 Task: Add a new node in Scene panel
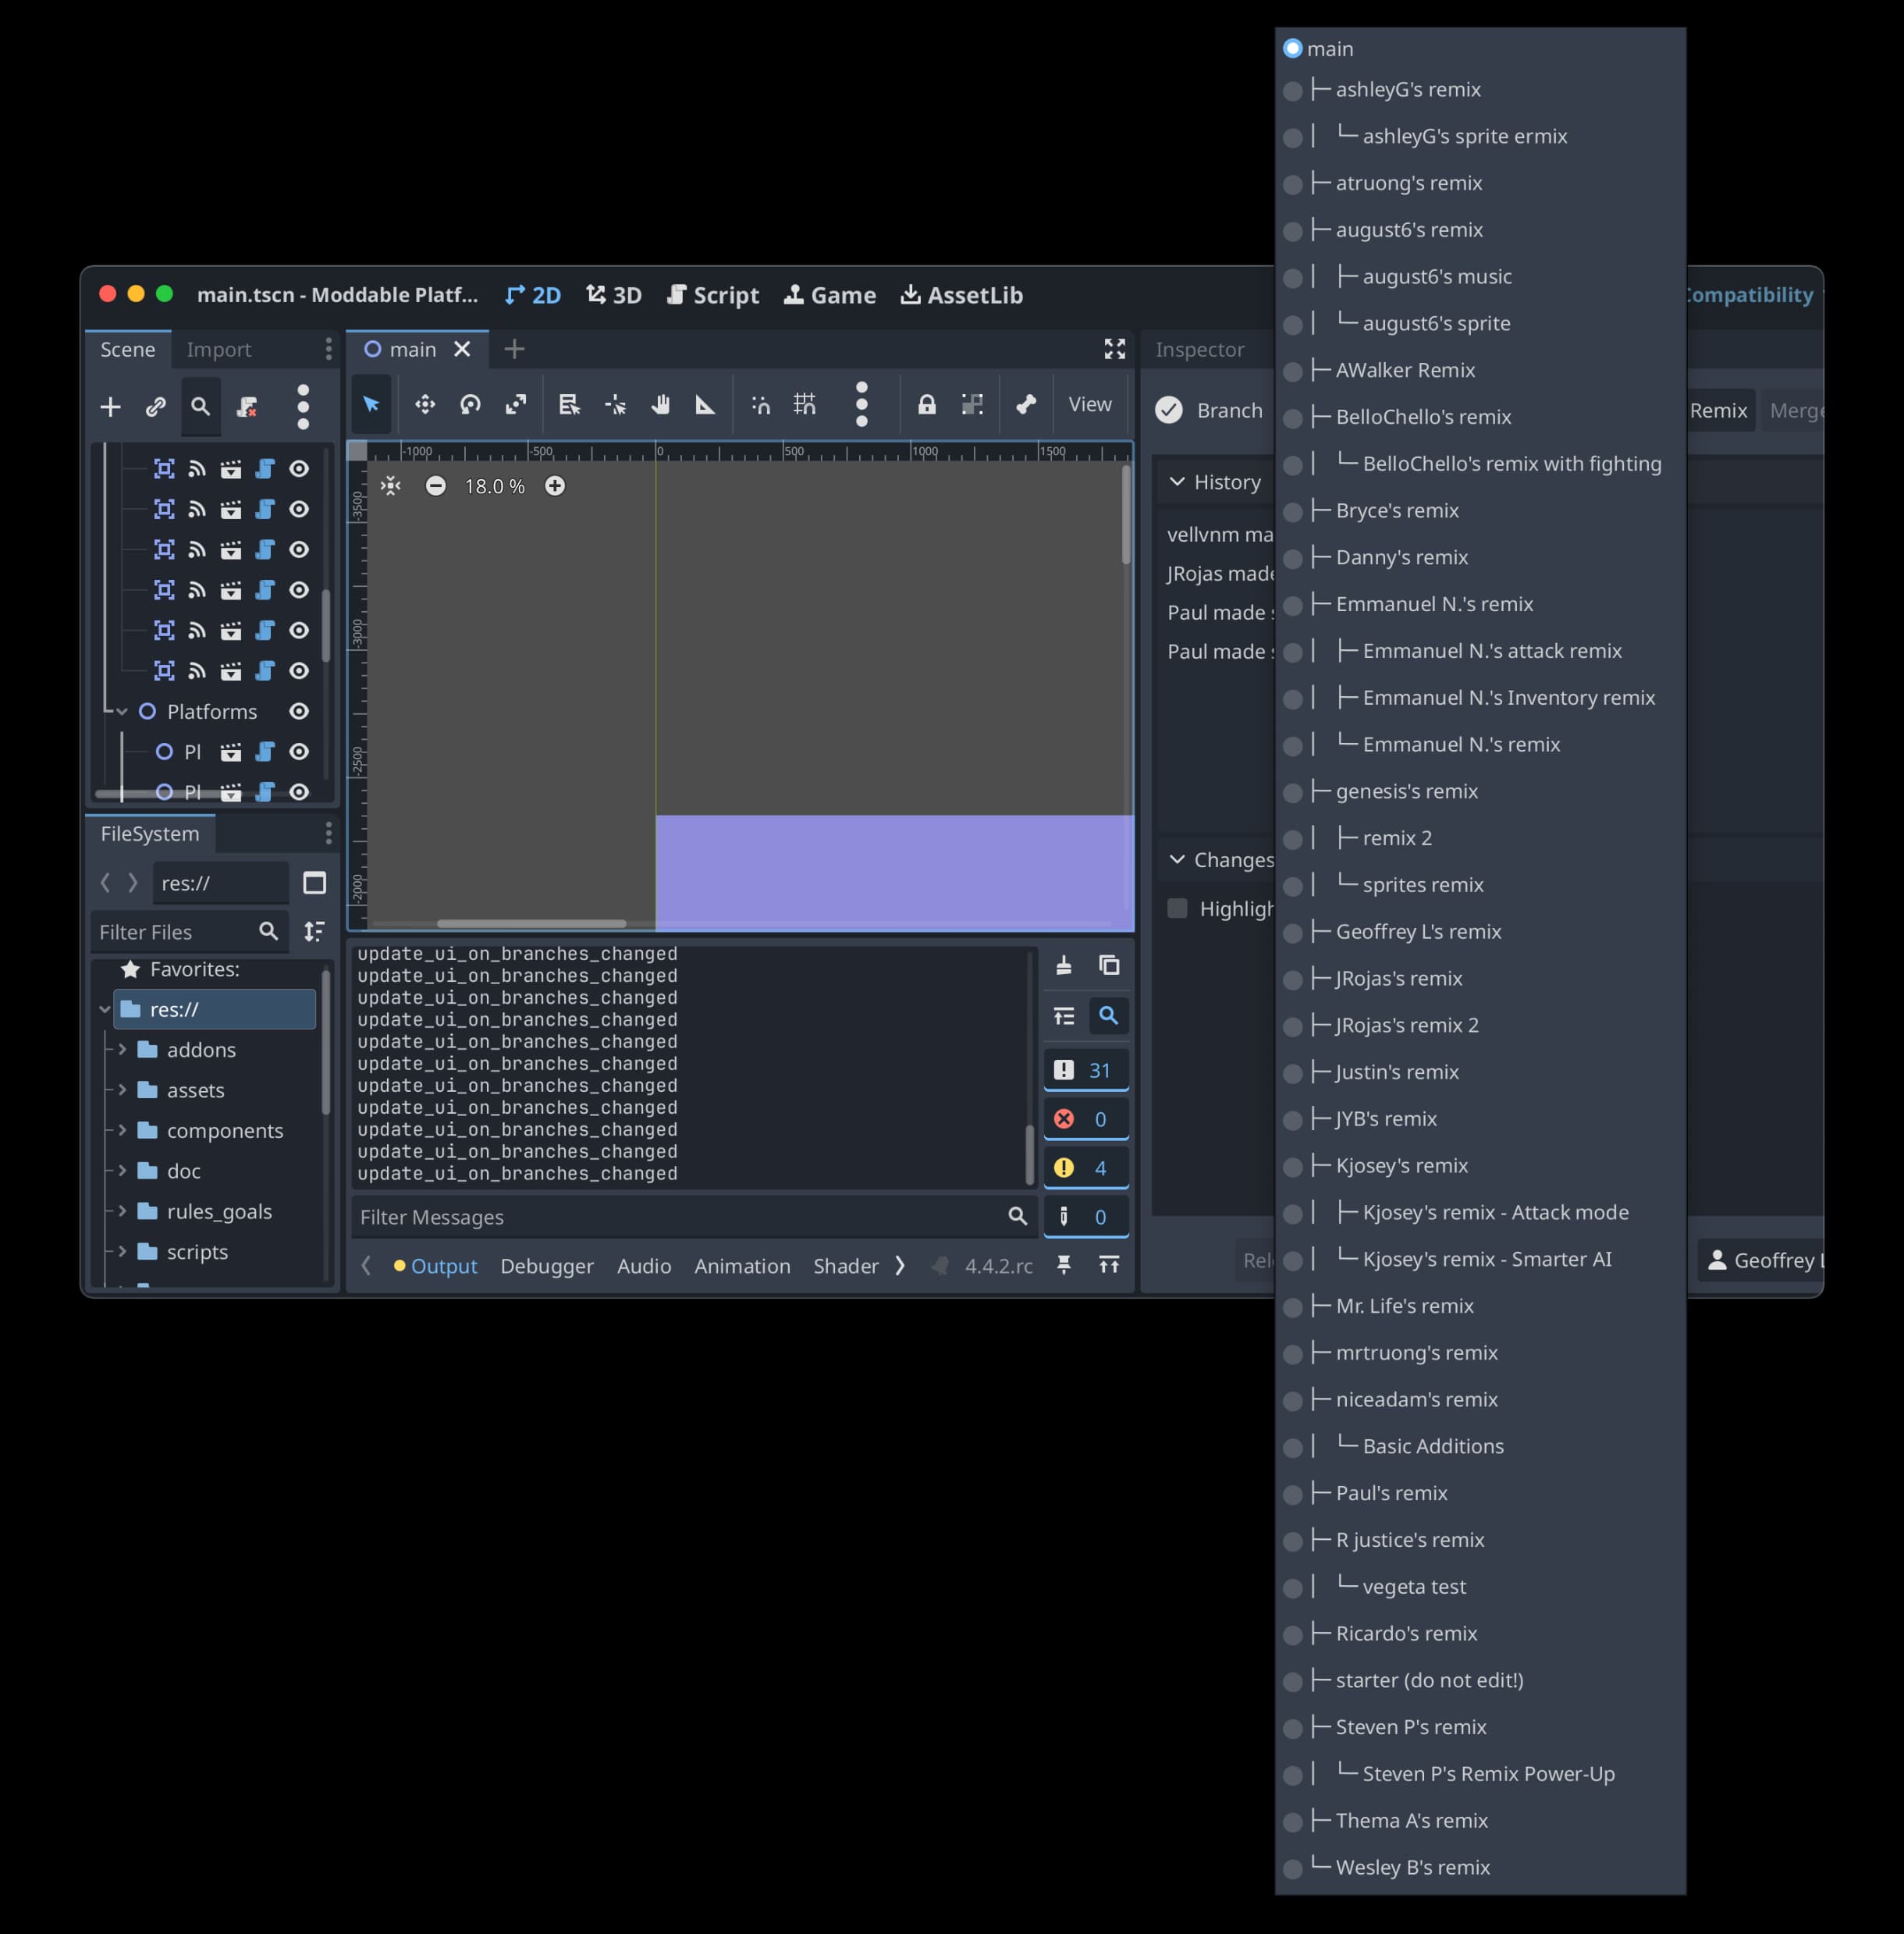coord(111,406)
